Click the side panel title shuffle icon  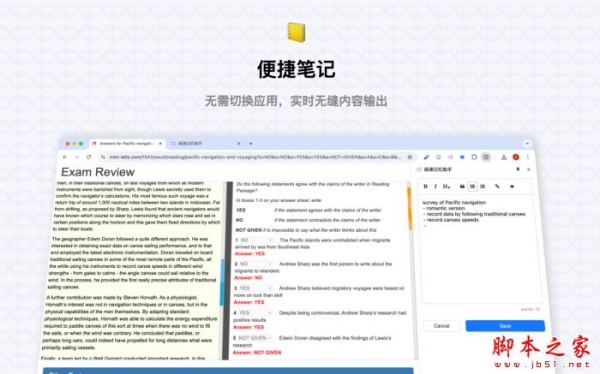pyautogui.click(x=419, y=169)
